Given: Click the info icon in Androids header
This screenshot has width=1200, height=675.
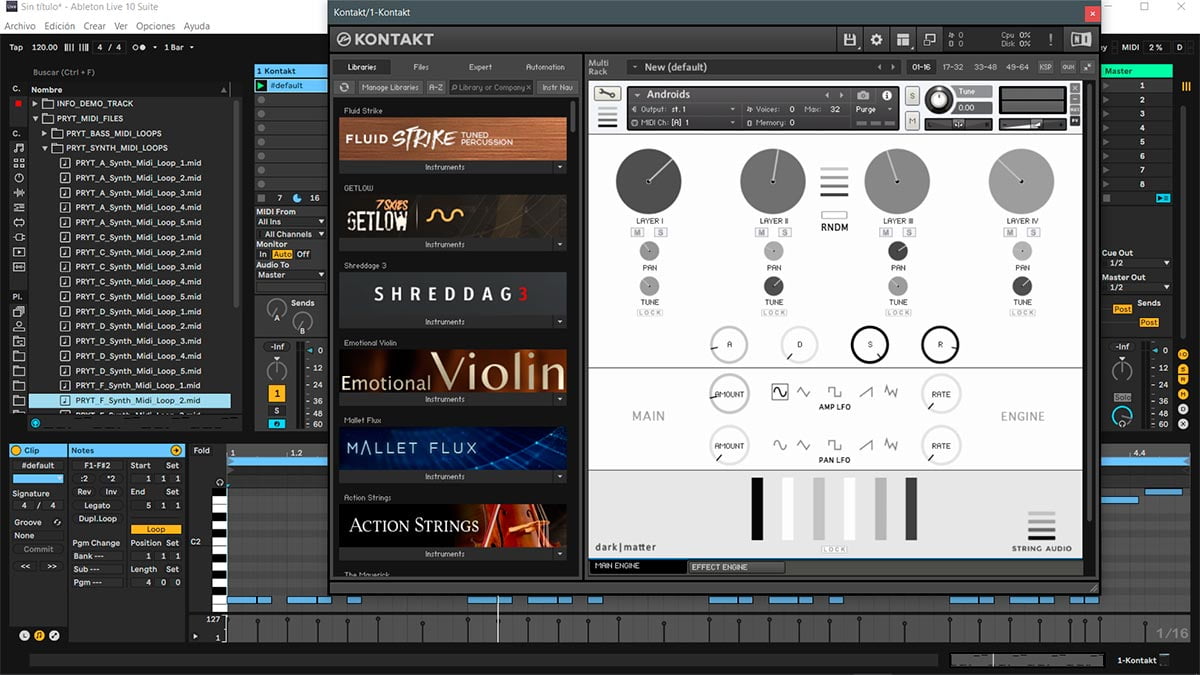Looking at the screenshot, I should [886, 95].
